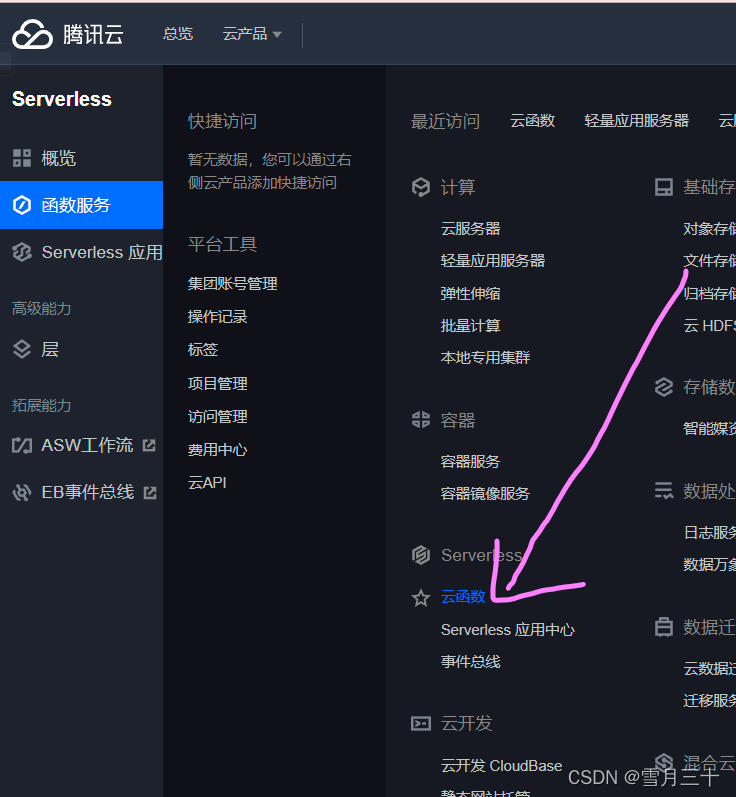Open Serverless 应用中心 product
The width and height of the screenshot is (736, 797).
pyautogui.click(x=508, y=630)
